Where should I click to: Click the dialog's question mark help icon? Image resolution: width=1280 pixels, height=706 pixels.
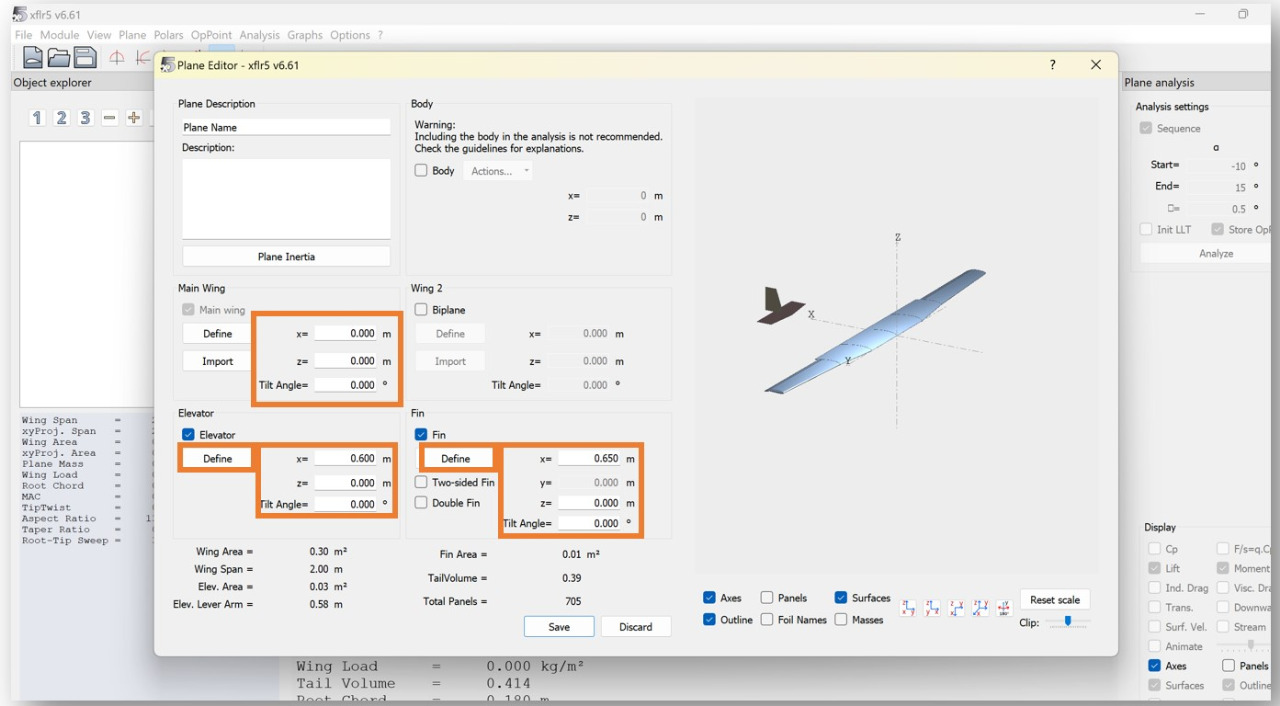point(1052,65)
